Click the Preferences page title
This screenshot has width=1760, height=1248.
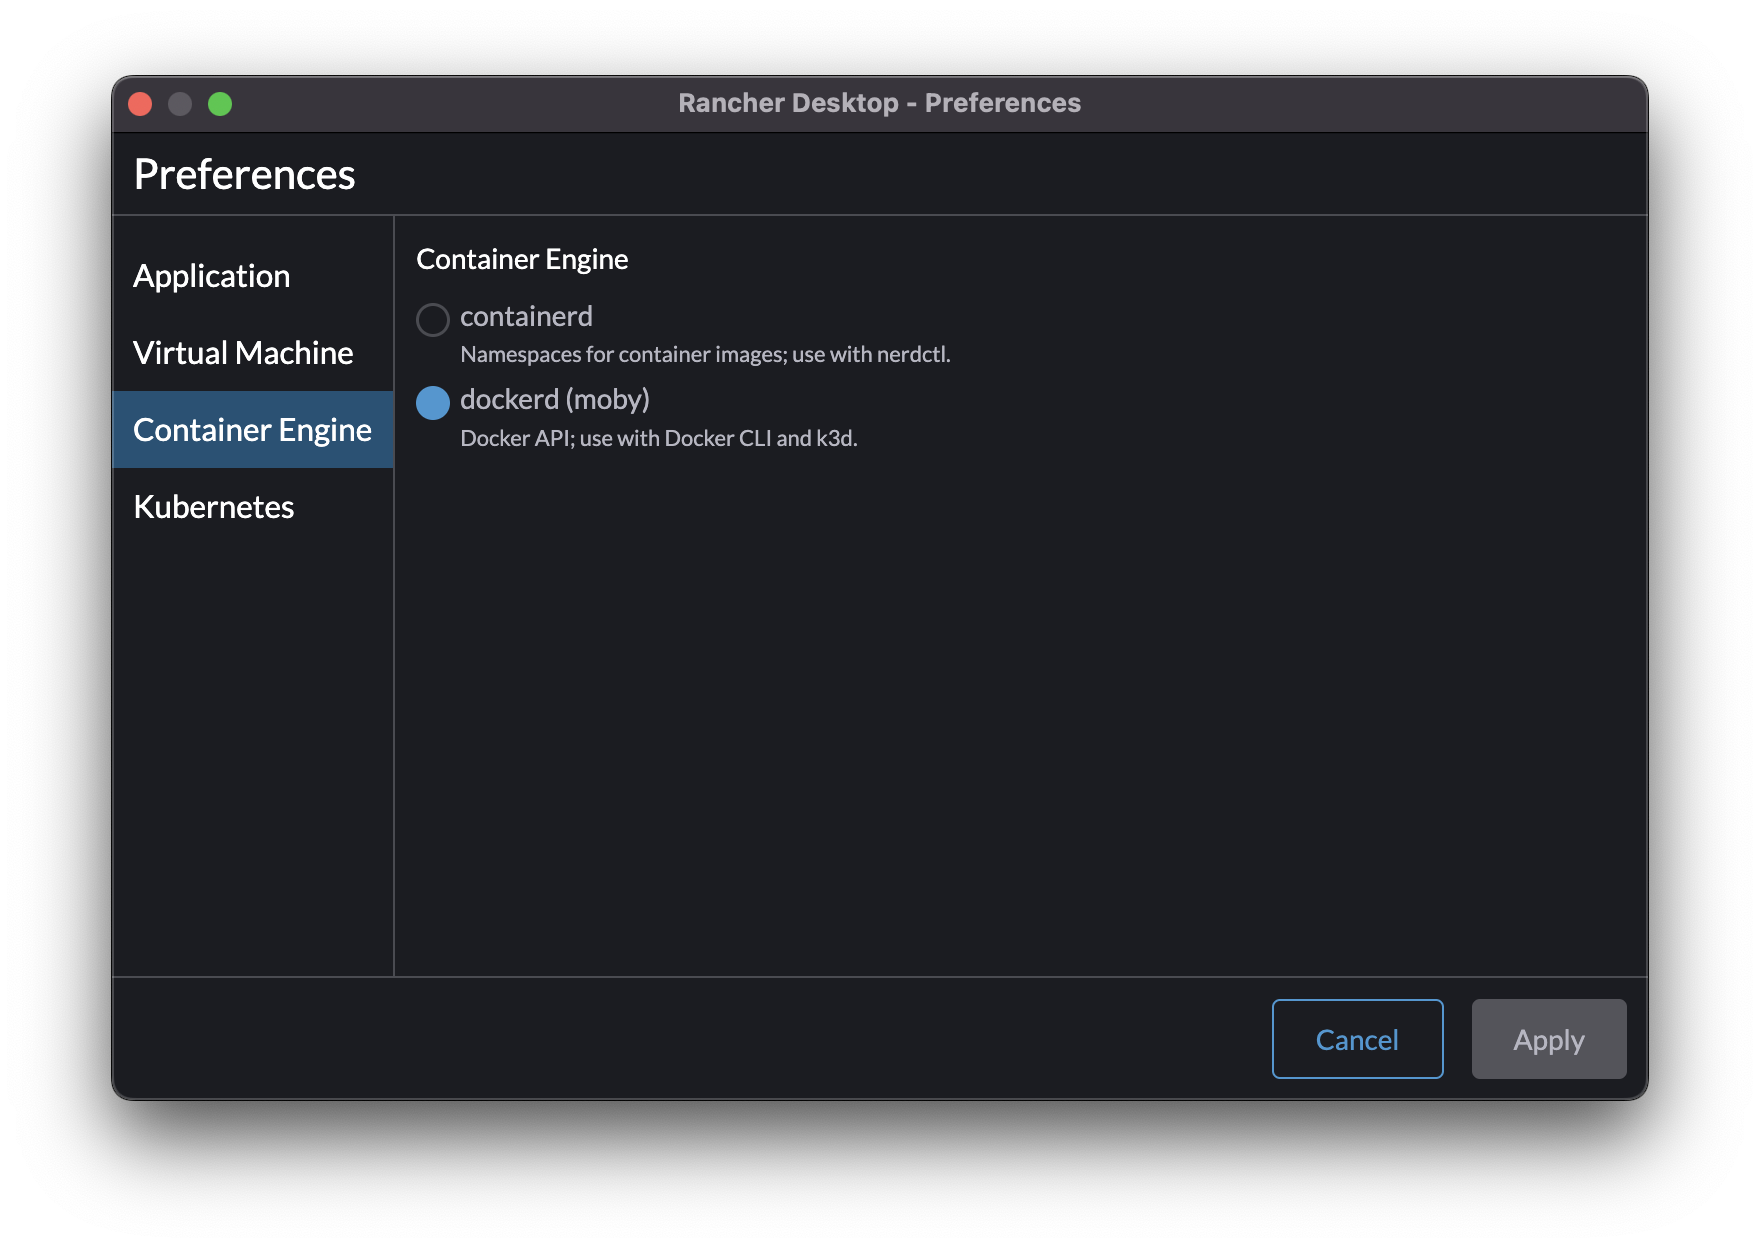[244, 173]
